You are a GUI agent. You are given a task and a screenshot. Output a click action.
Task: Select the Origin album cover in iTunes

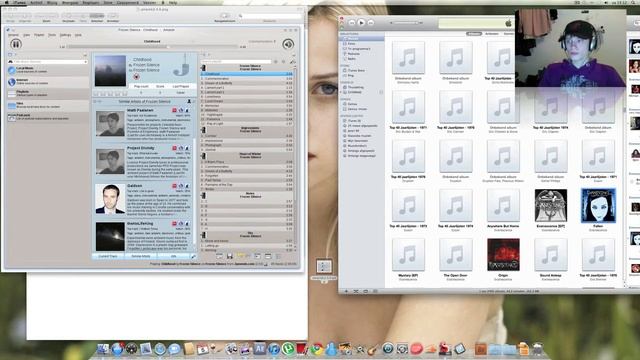click(x=503, y=255)
